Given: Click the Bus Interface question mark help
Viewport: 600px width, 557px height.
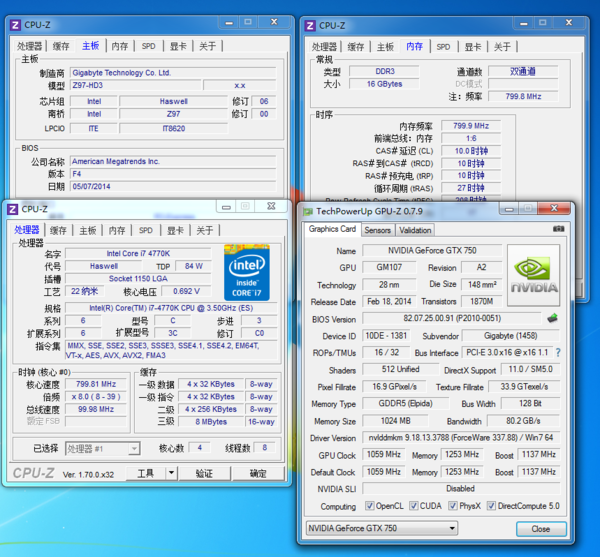Looking at the screenshot, I should click(558, 353).
